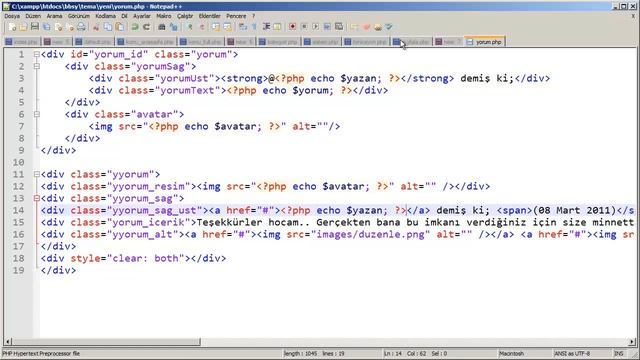Click the Copy toolbar icon
Image resolution: width=640 pixels, height=360 pixels.
(x=108, y=27)
